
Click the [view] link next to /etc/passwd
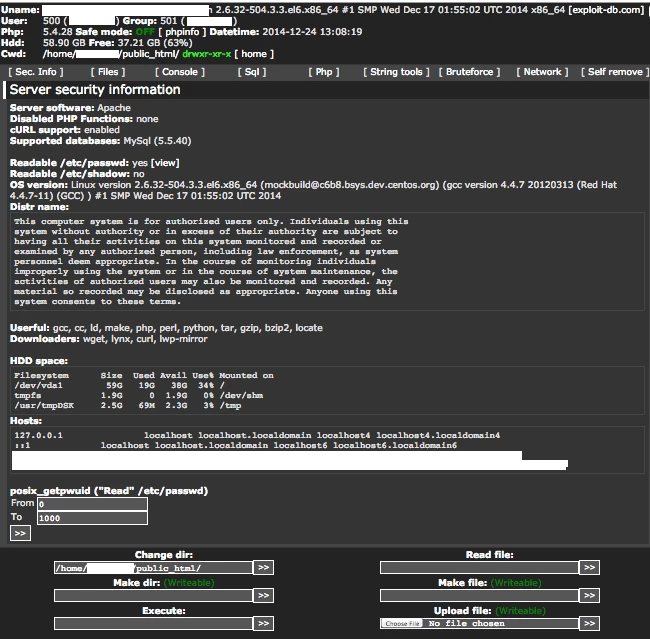click(x=165, y=162)
